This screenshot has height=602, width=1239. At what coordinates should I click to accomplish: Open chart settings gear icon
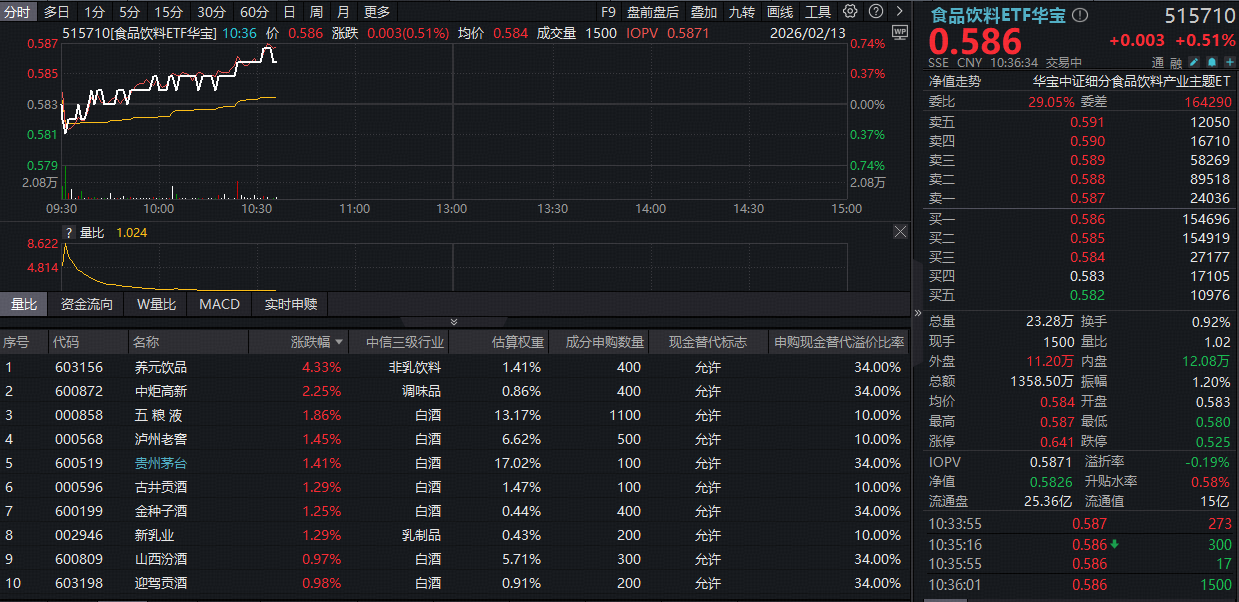coord(850,12)
